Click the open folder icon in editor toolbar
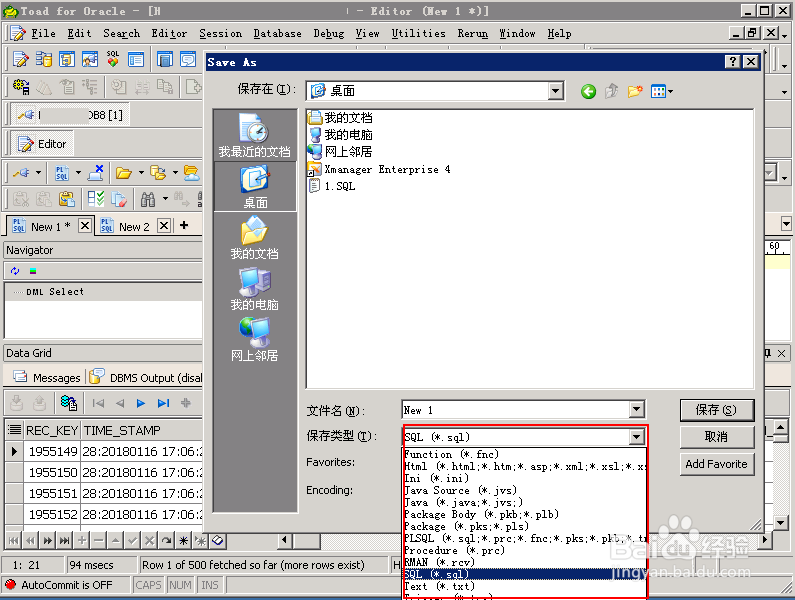This screenshot has height=600, width=795. (x=123, y=173)
